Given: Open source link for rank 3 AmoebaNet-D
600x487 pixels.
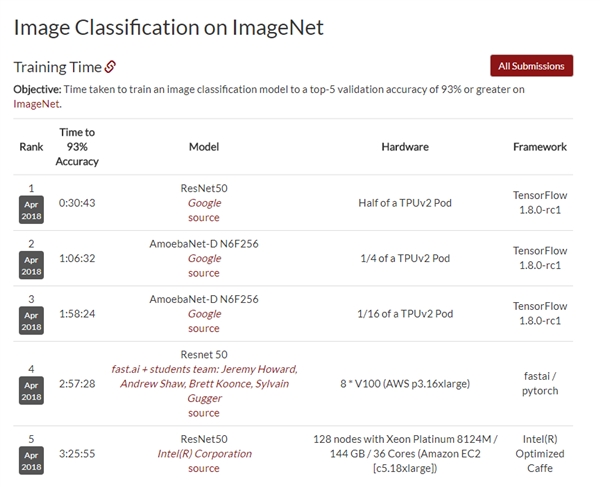Looking at the screenshot, I should coord(204,328).
